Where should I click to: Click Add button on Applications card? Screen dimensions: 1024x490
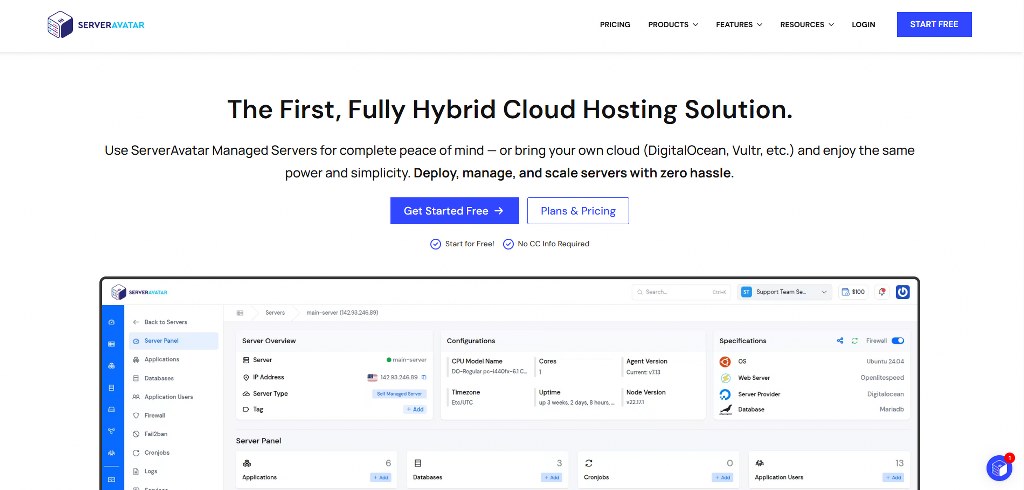(x=381, y=478)
